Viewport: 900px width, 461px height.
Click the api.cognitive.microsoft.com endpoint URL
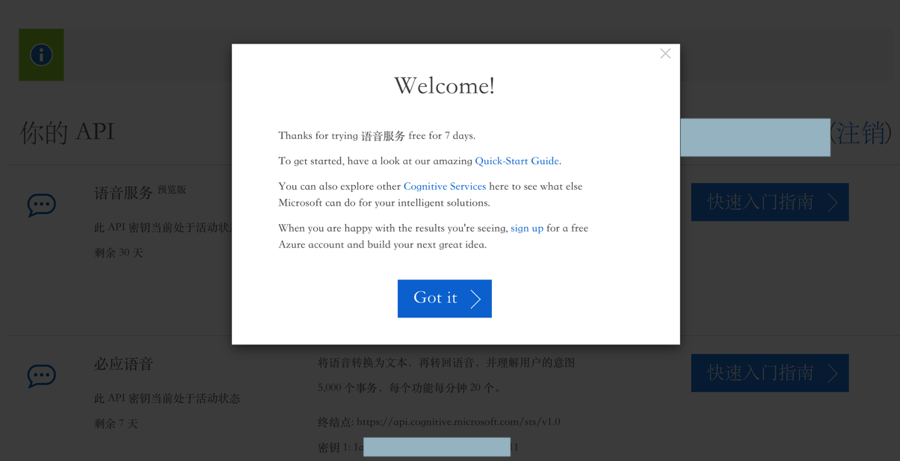click(x=458, y=422)
